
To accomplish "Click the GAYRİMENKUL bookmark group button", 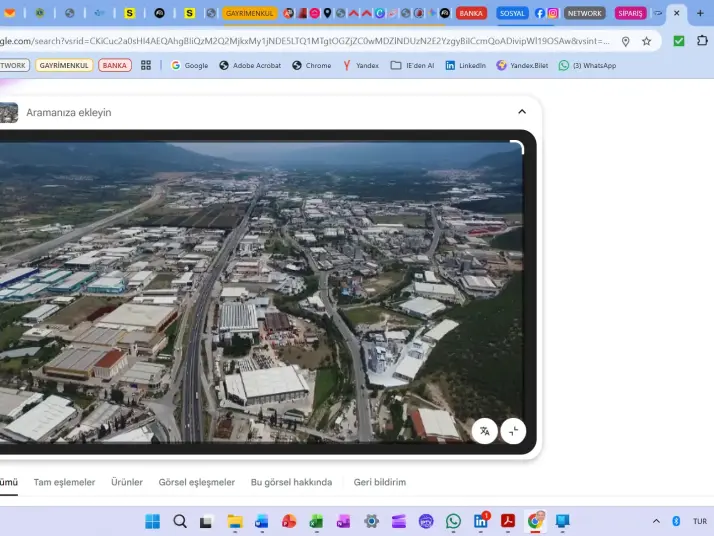I will [x=65, y=65].
